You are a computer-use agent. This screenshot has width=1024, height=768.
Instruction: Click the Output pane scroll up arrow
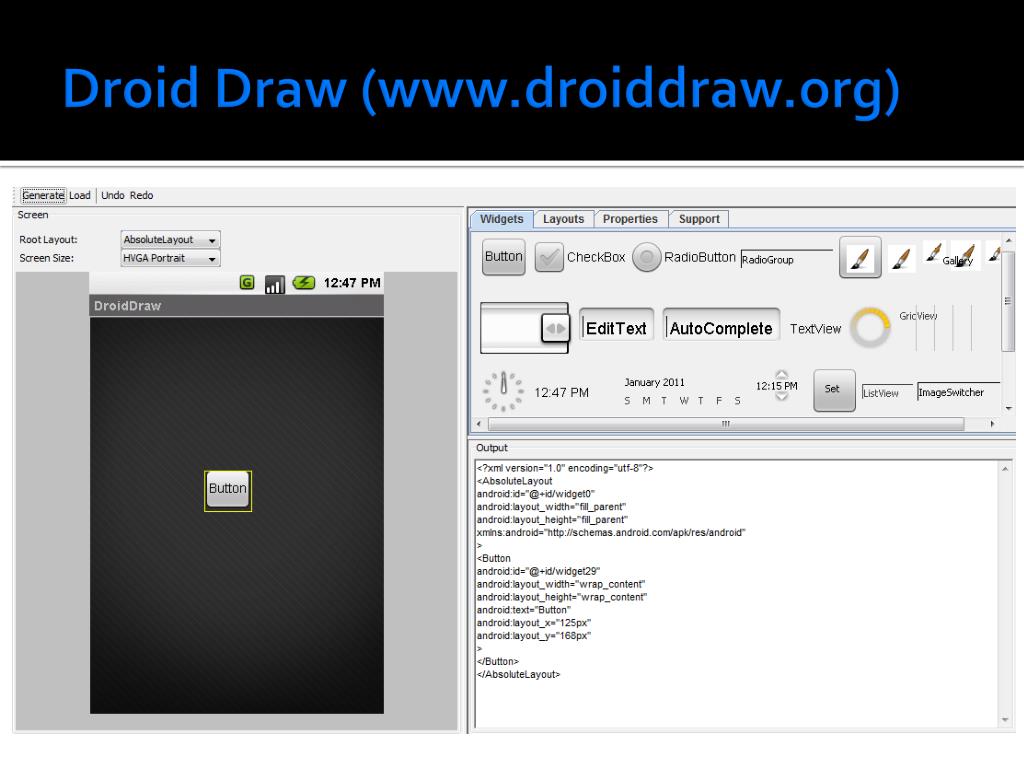pyautogui.click(x=1005, y=469)
